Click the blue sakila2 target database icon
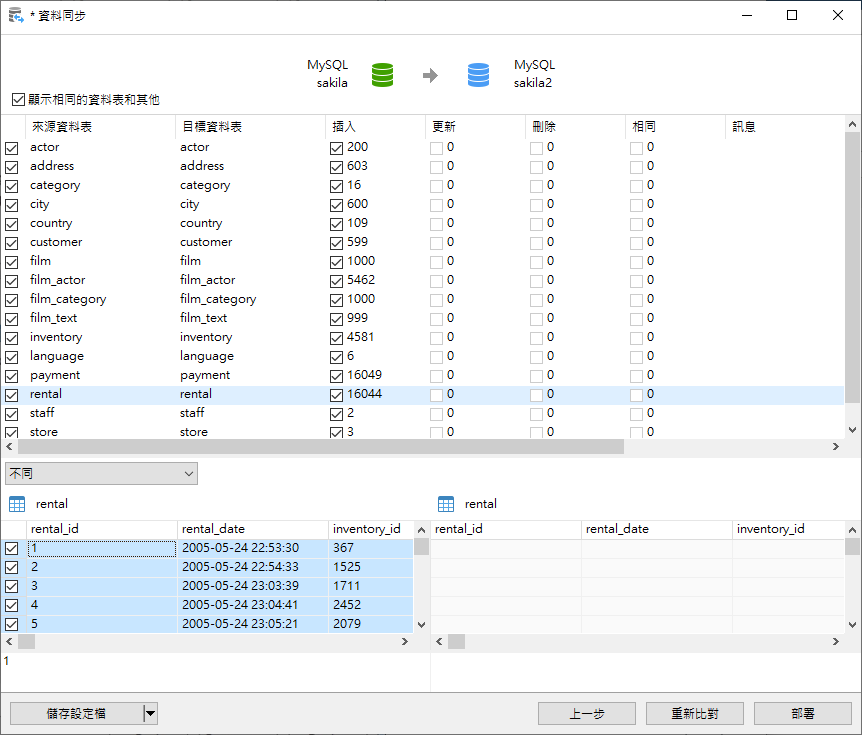The width and height of the screenshot is (862, 735). (479, 75)
